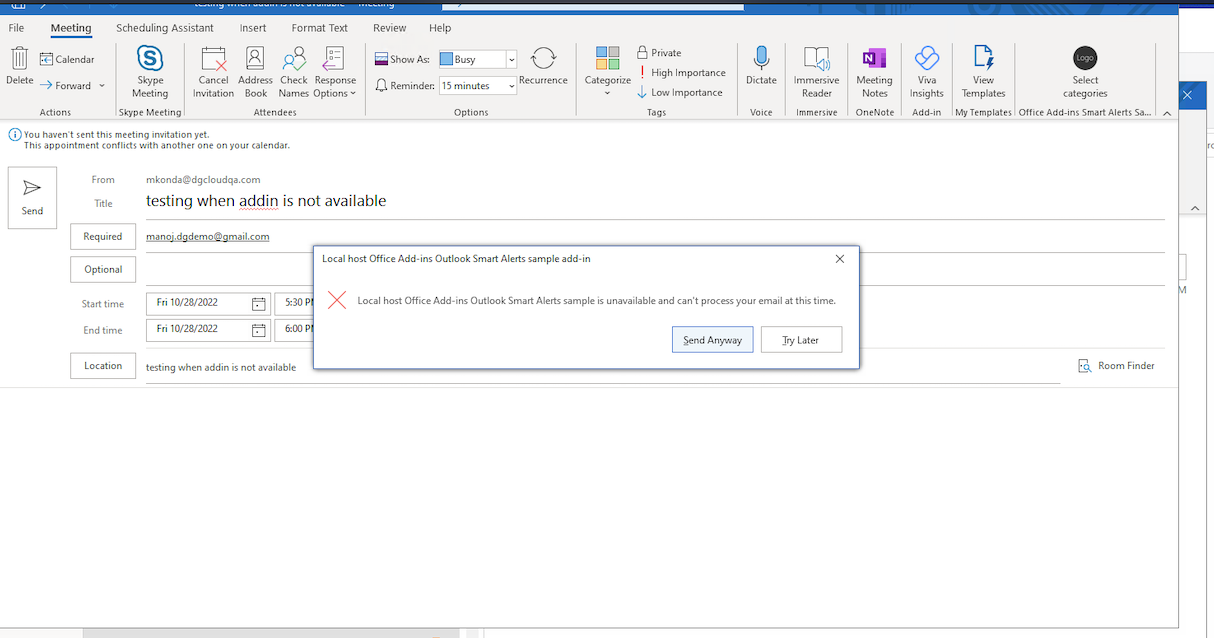Open the Format Text ribbon tab

coord(319,27)
